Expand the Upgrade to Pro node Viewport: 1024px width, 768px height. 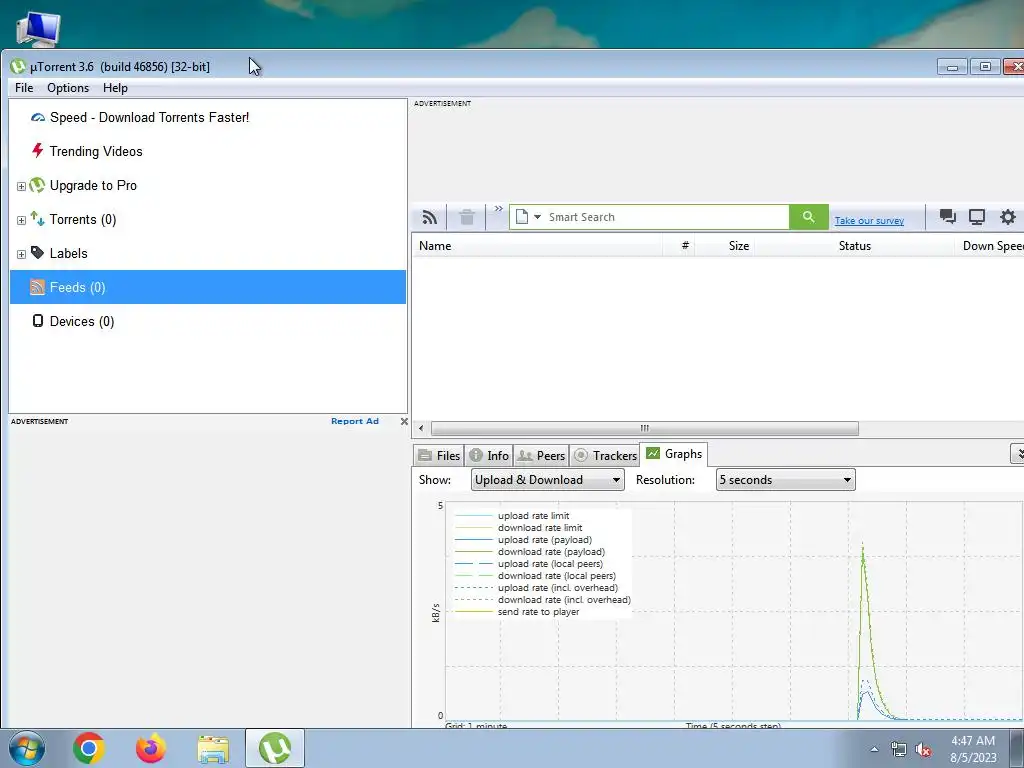tap(21, 186)
